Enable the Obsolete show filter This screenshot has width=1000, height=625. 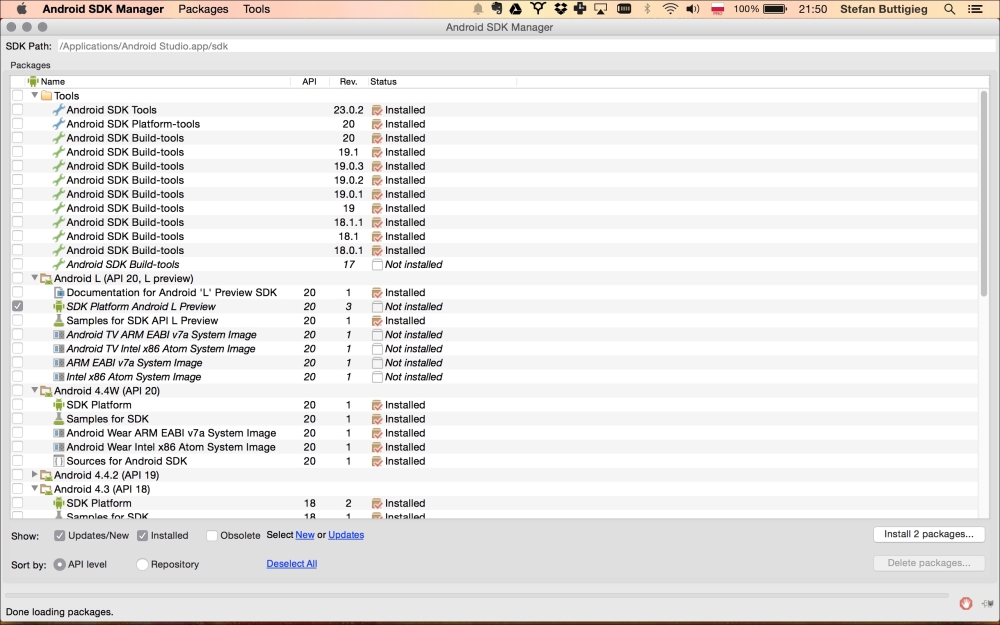[212, 536]
